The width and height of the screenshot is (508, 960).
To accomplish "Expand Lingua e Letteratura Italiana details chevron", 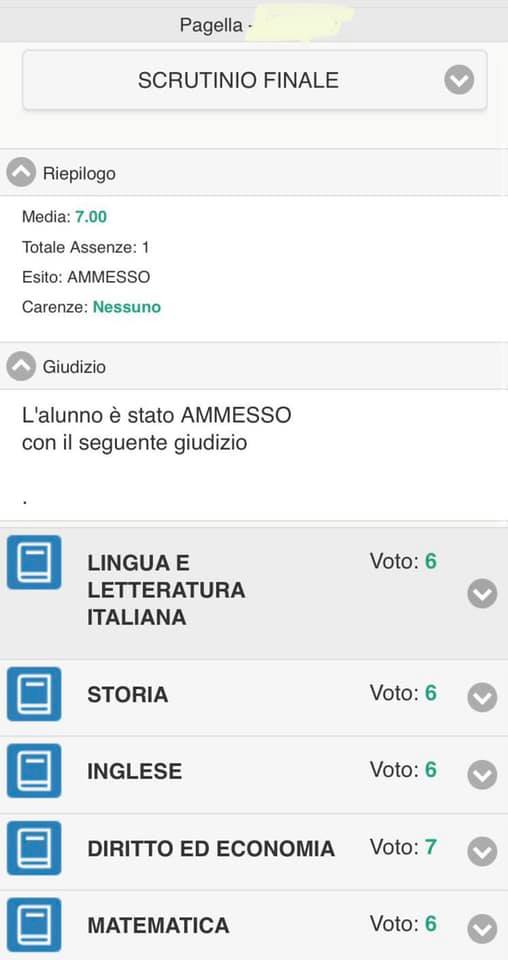I will tap(482, 593).
